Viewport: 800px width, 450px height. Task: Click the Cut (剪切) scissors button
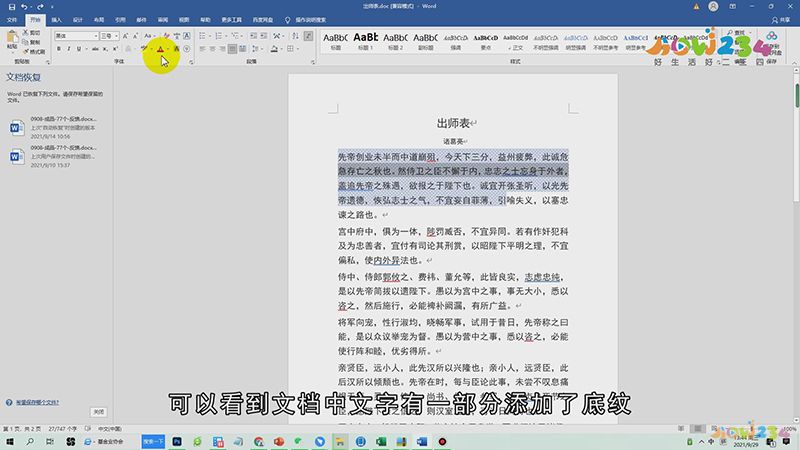click(32, 33)
